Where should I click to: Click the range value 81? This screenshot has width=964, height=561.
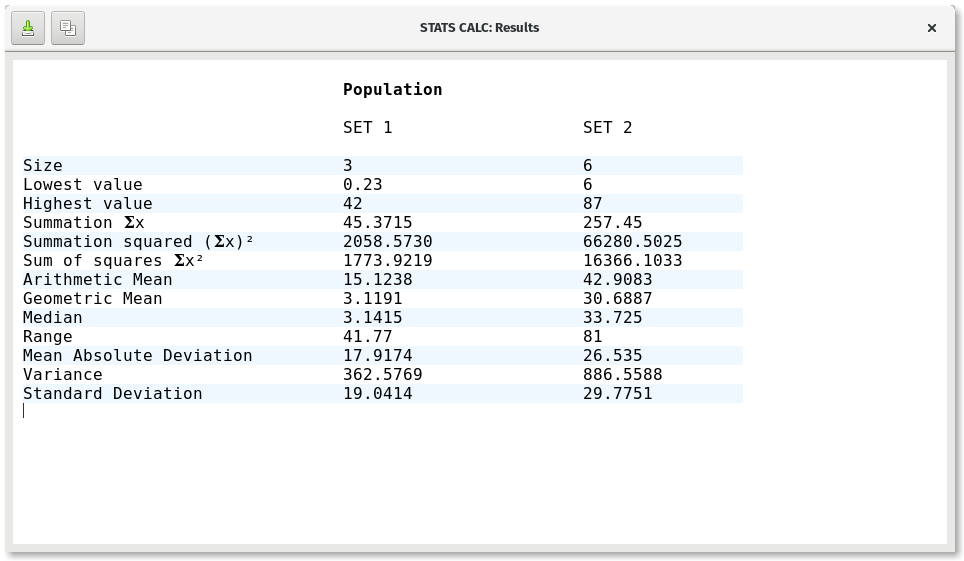pyautogui.click(x=593, y=337)
